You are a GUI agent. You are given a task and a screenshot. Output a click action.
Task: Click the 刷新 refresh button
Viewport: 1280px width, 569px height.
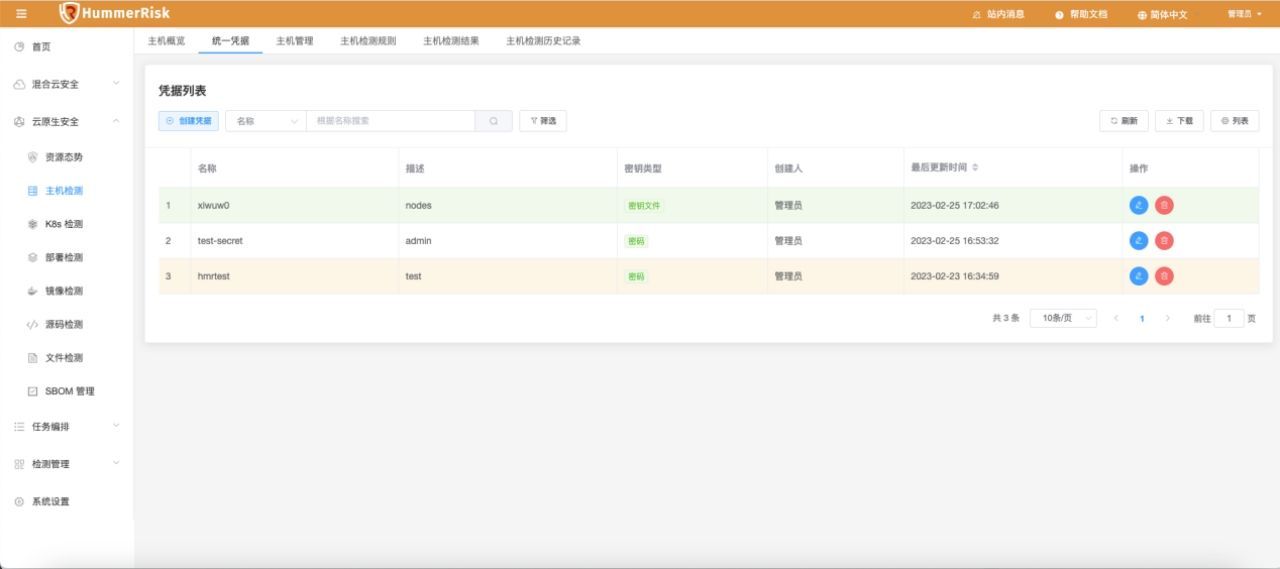pos(1124,121)
